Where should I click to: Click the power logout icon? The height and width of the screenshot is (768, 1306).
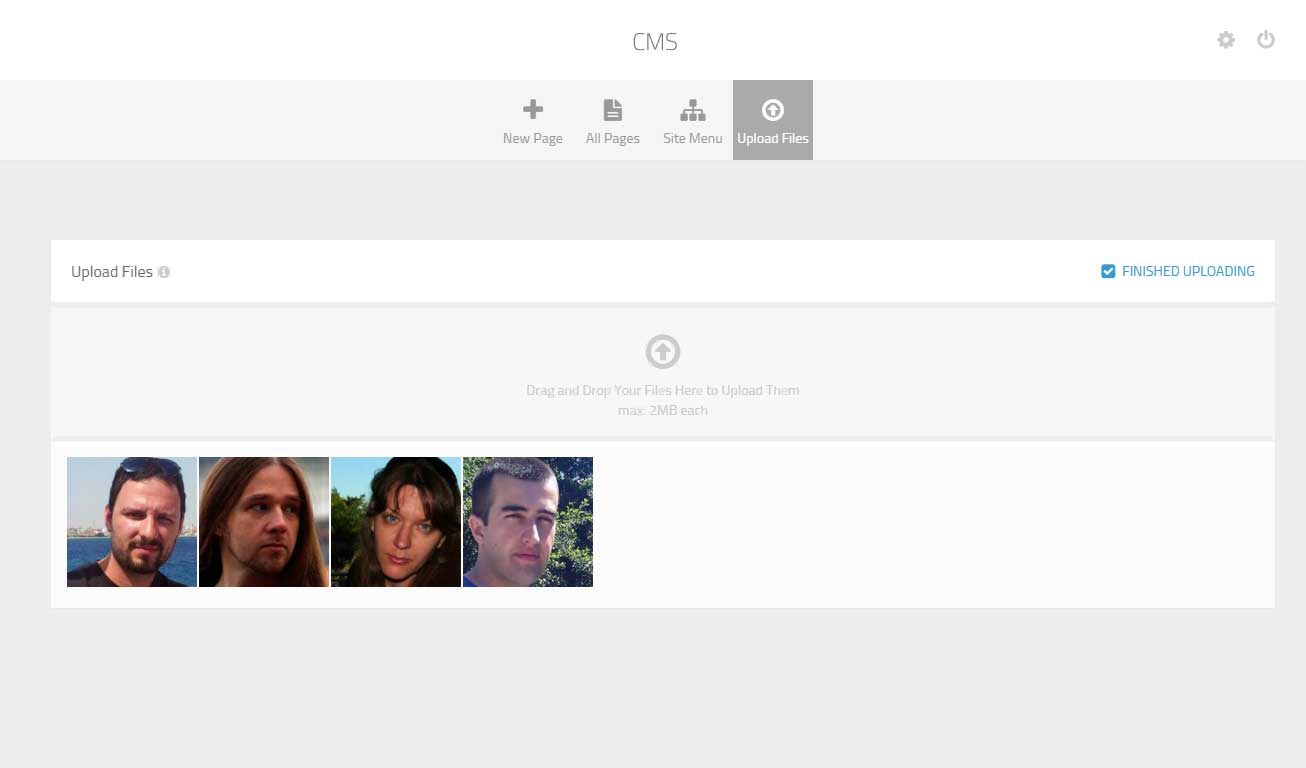[1266, 40]
